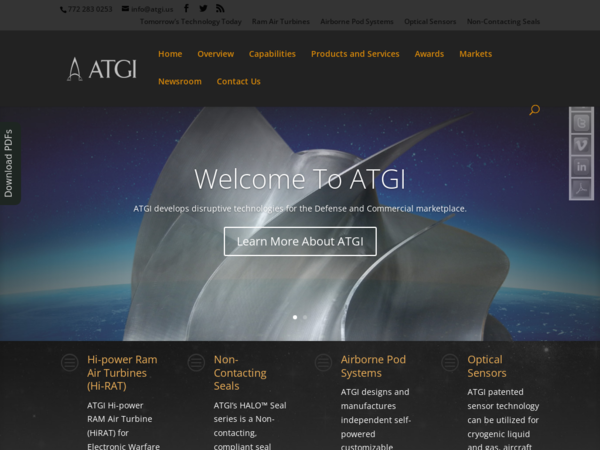
Task: Select the second slider dot
Action: [x=305, y=317]
